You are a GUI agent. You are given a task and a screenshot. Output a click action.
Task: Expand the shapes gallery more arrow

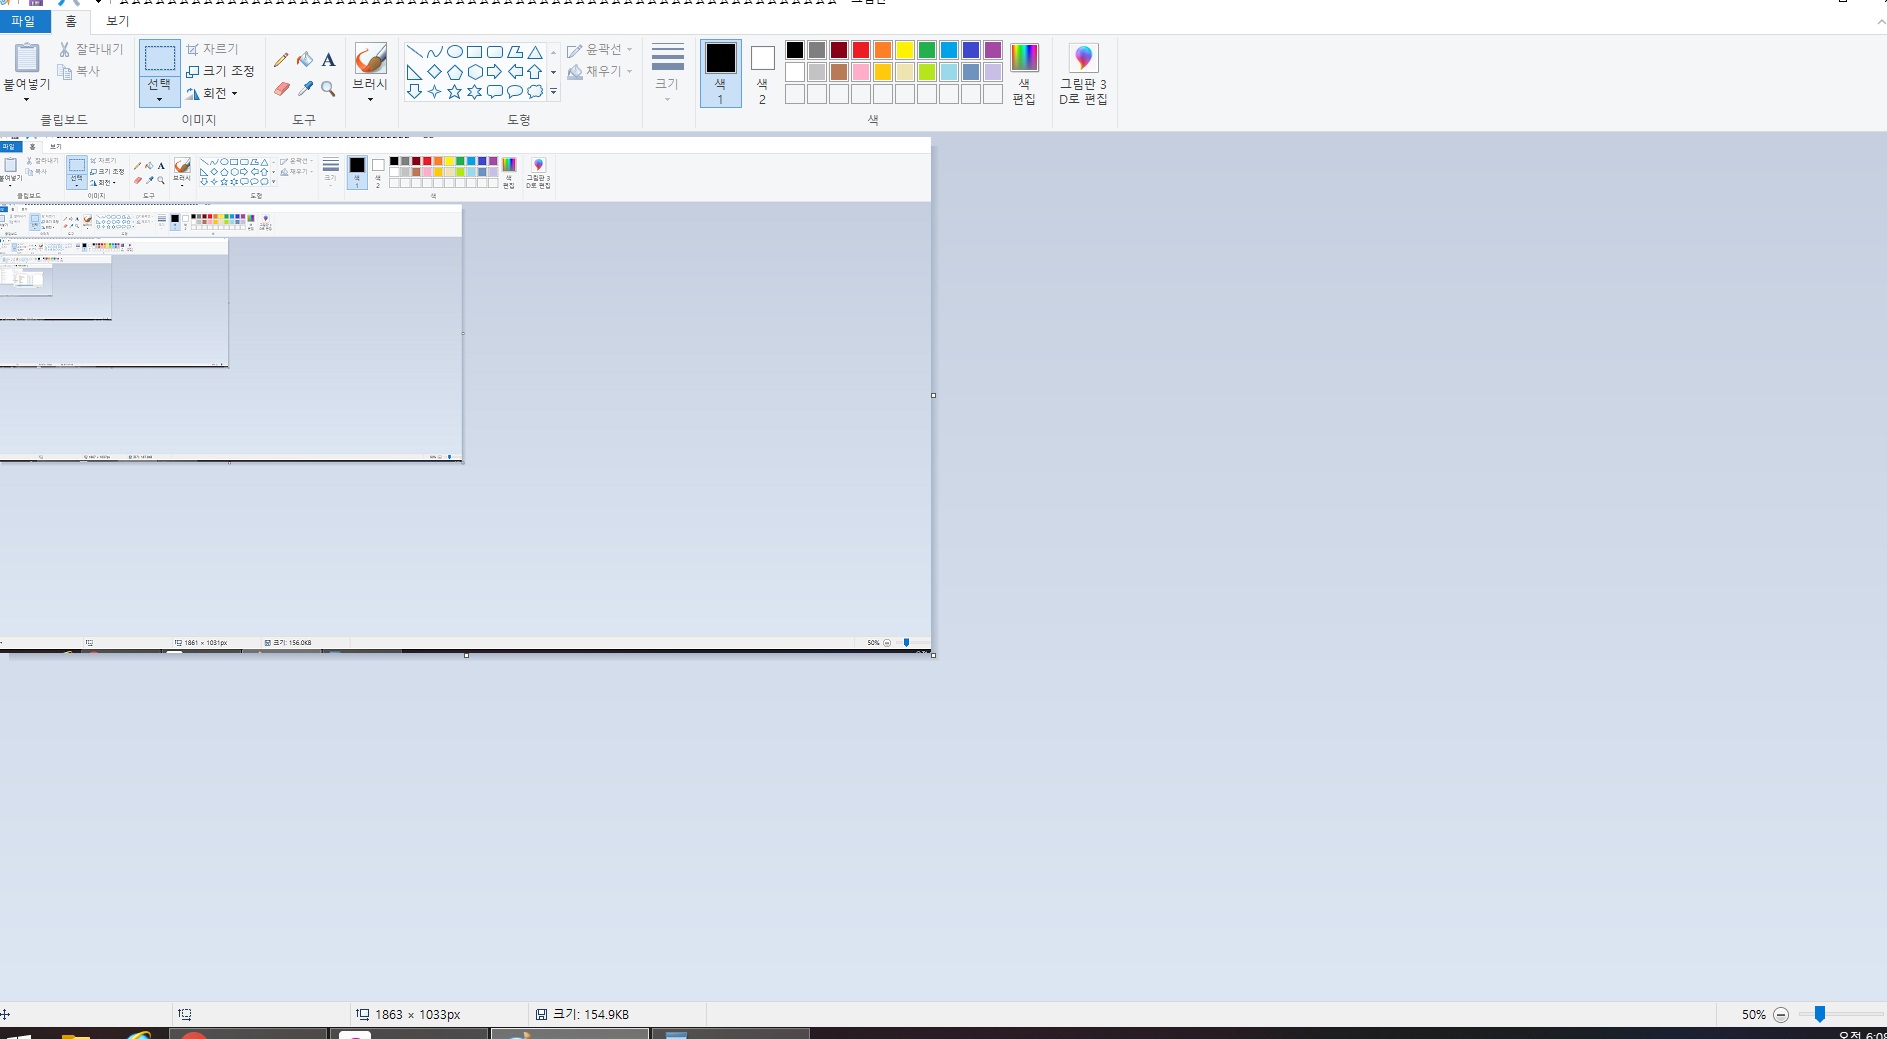coord(553,92)
